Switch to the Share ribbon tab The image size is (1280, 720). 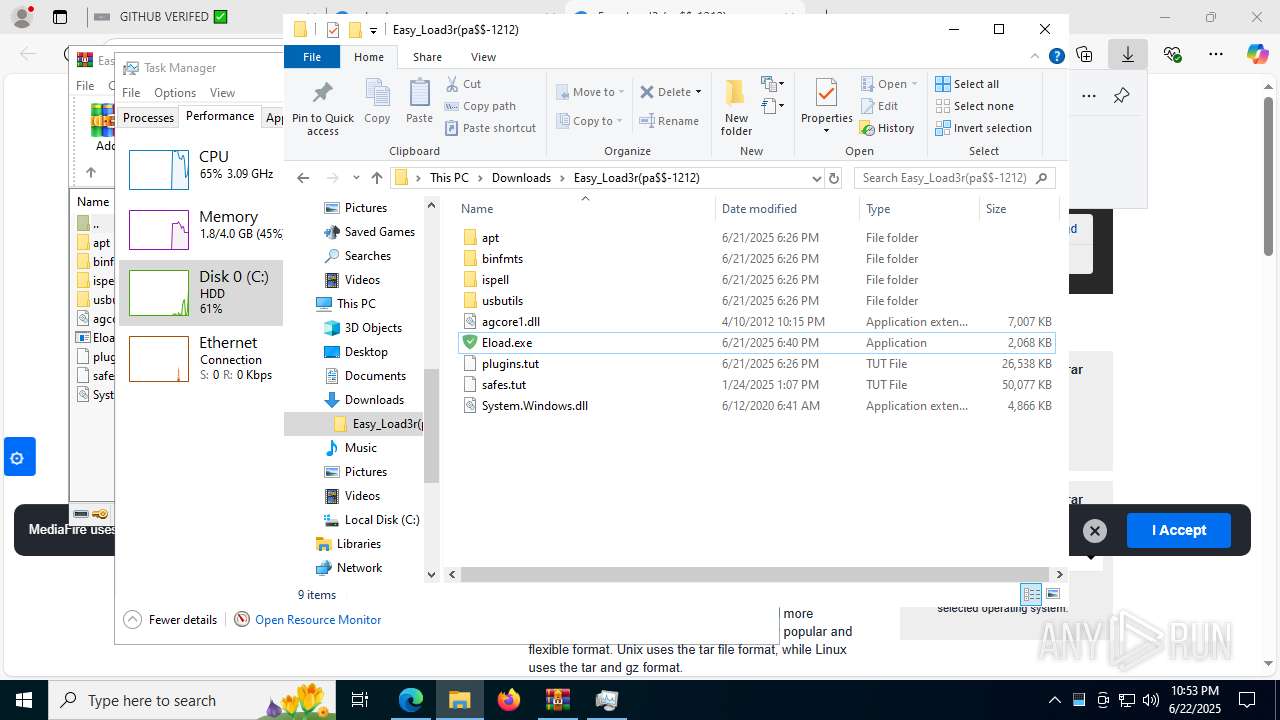427,57
